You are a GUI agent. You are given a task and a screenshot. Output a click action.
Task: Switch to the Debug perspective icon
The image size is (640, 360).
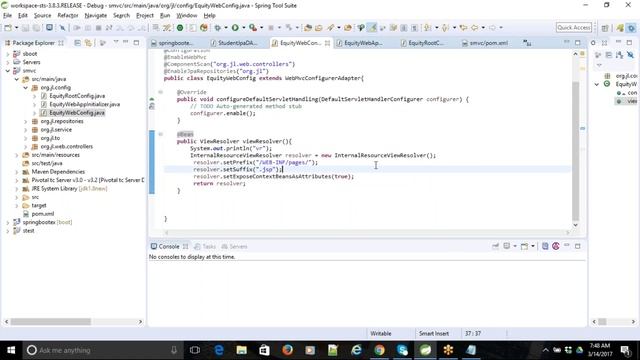pos(631,28)
